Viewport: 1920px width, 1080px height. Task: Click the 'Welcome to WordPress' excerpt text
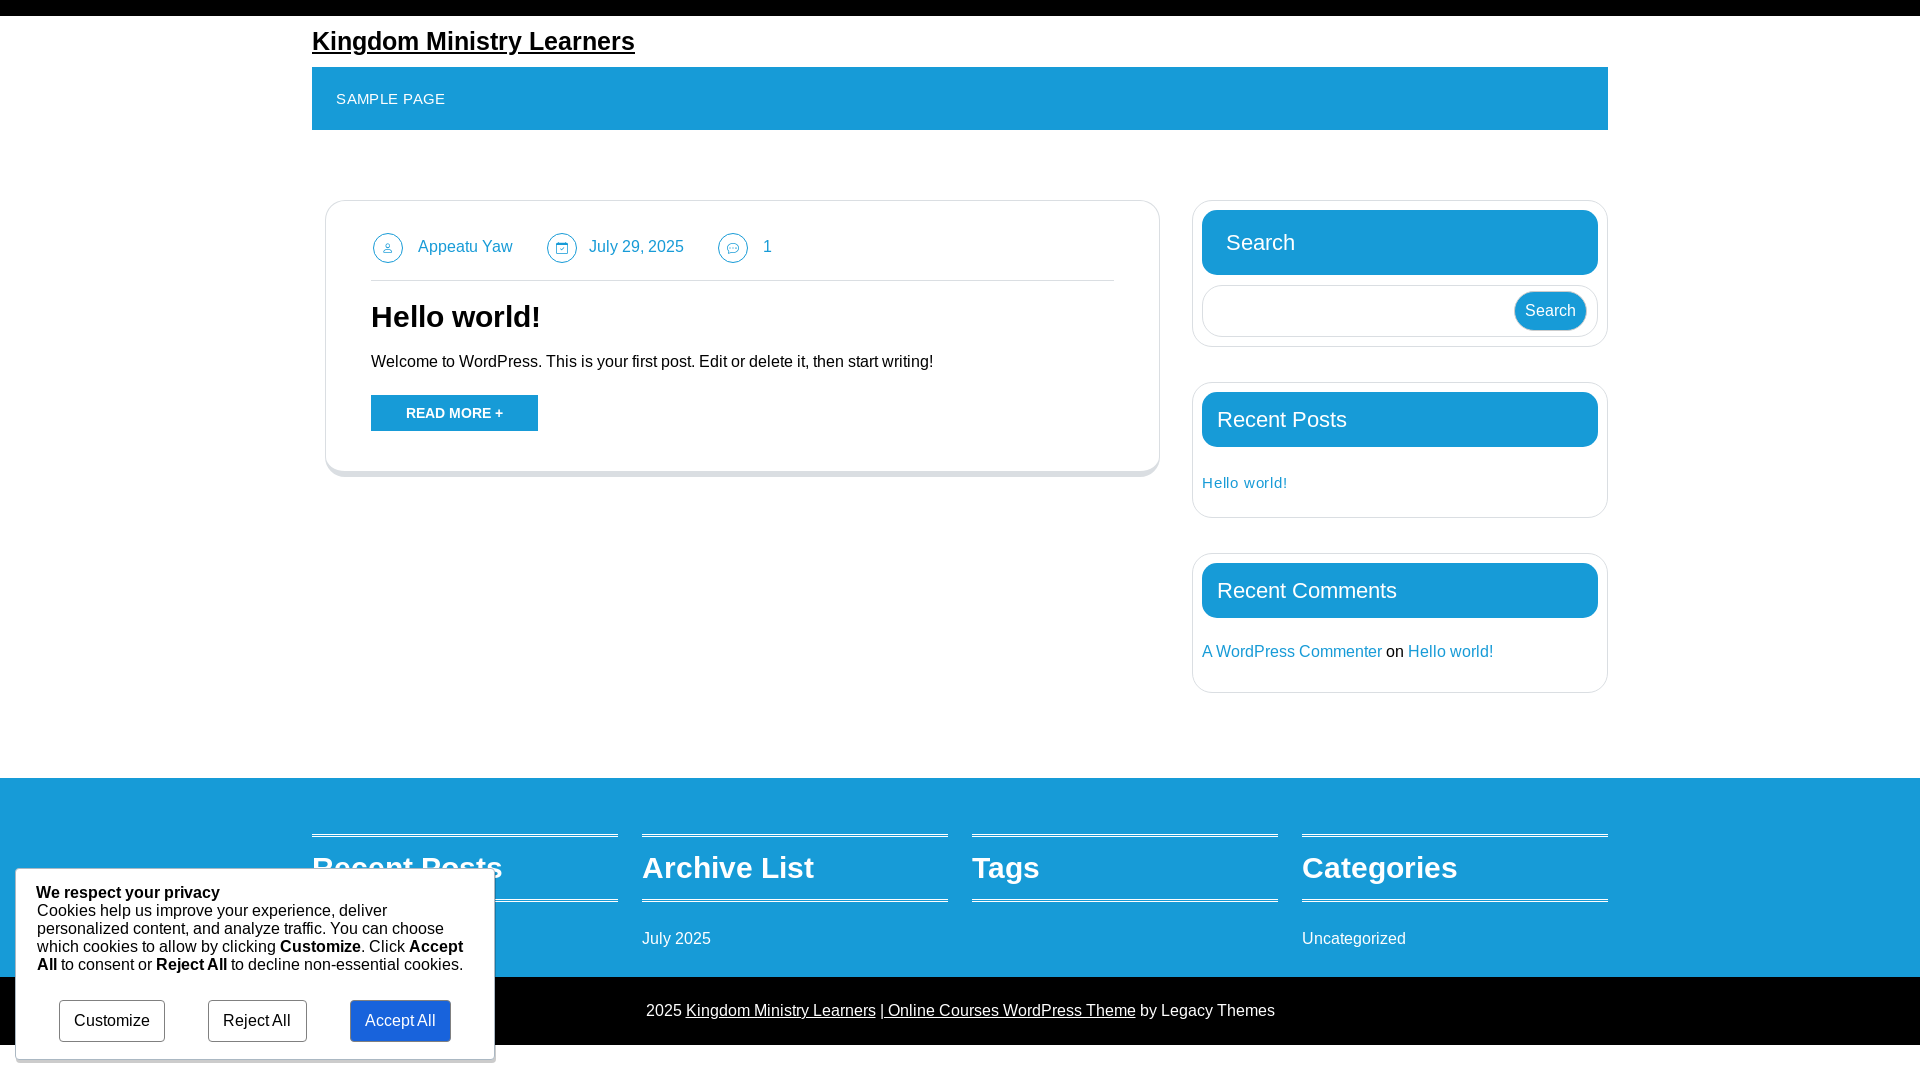[652, 362]
